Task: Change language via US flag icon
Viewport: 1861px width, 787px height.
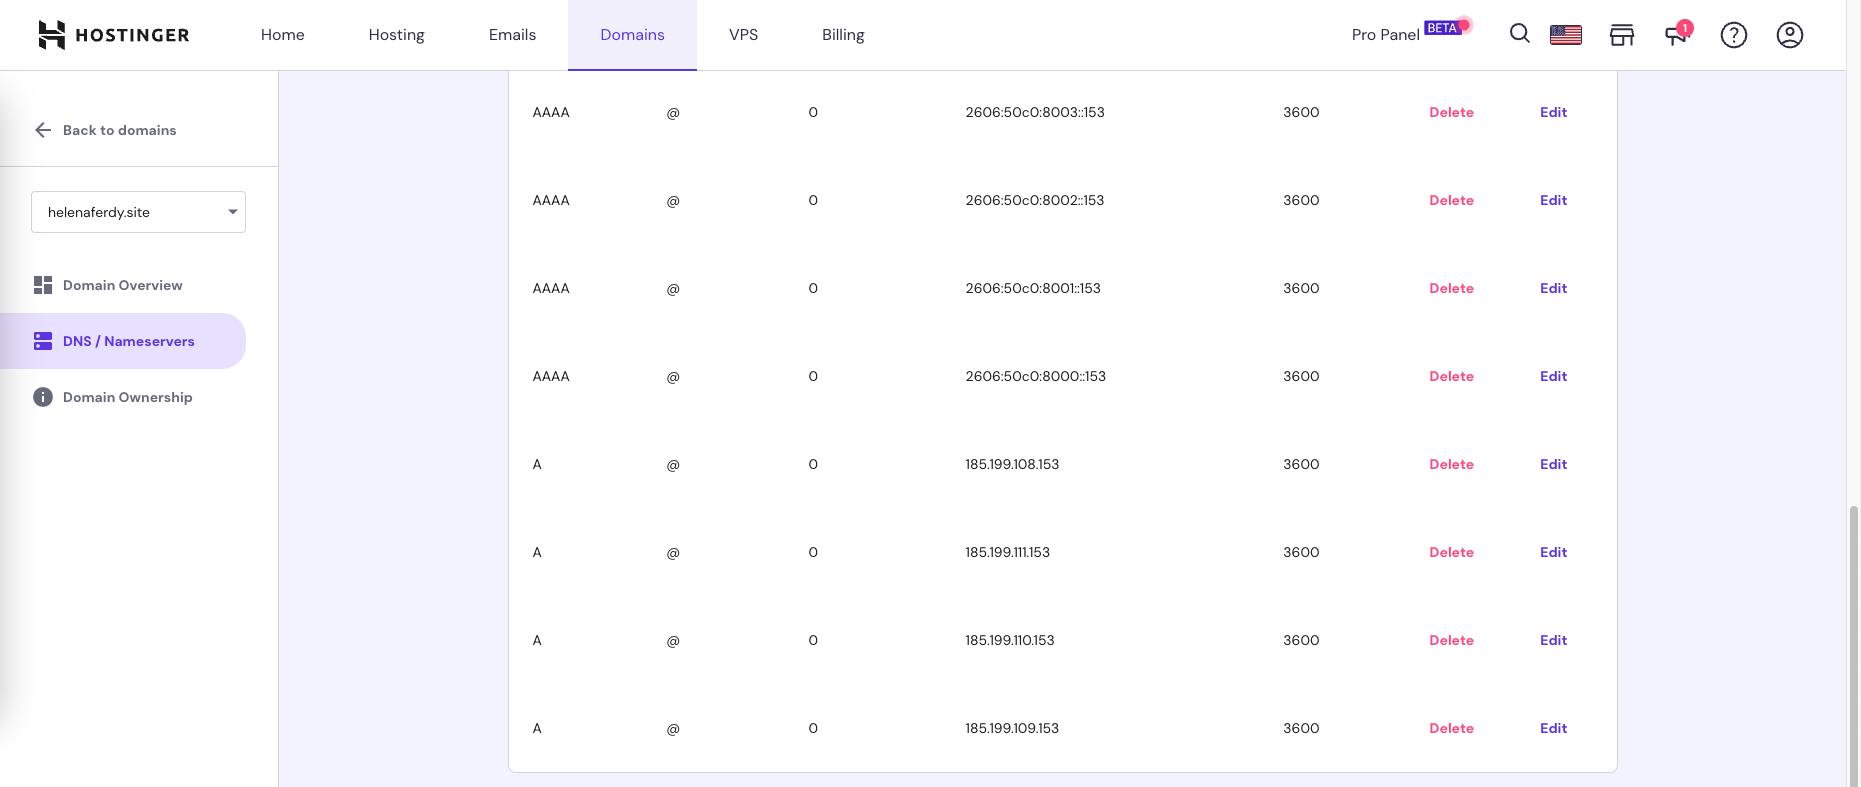Action: point(1565,35)
